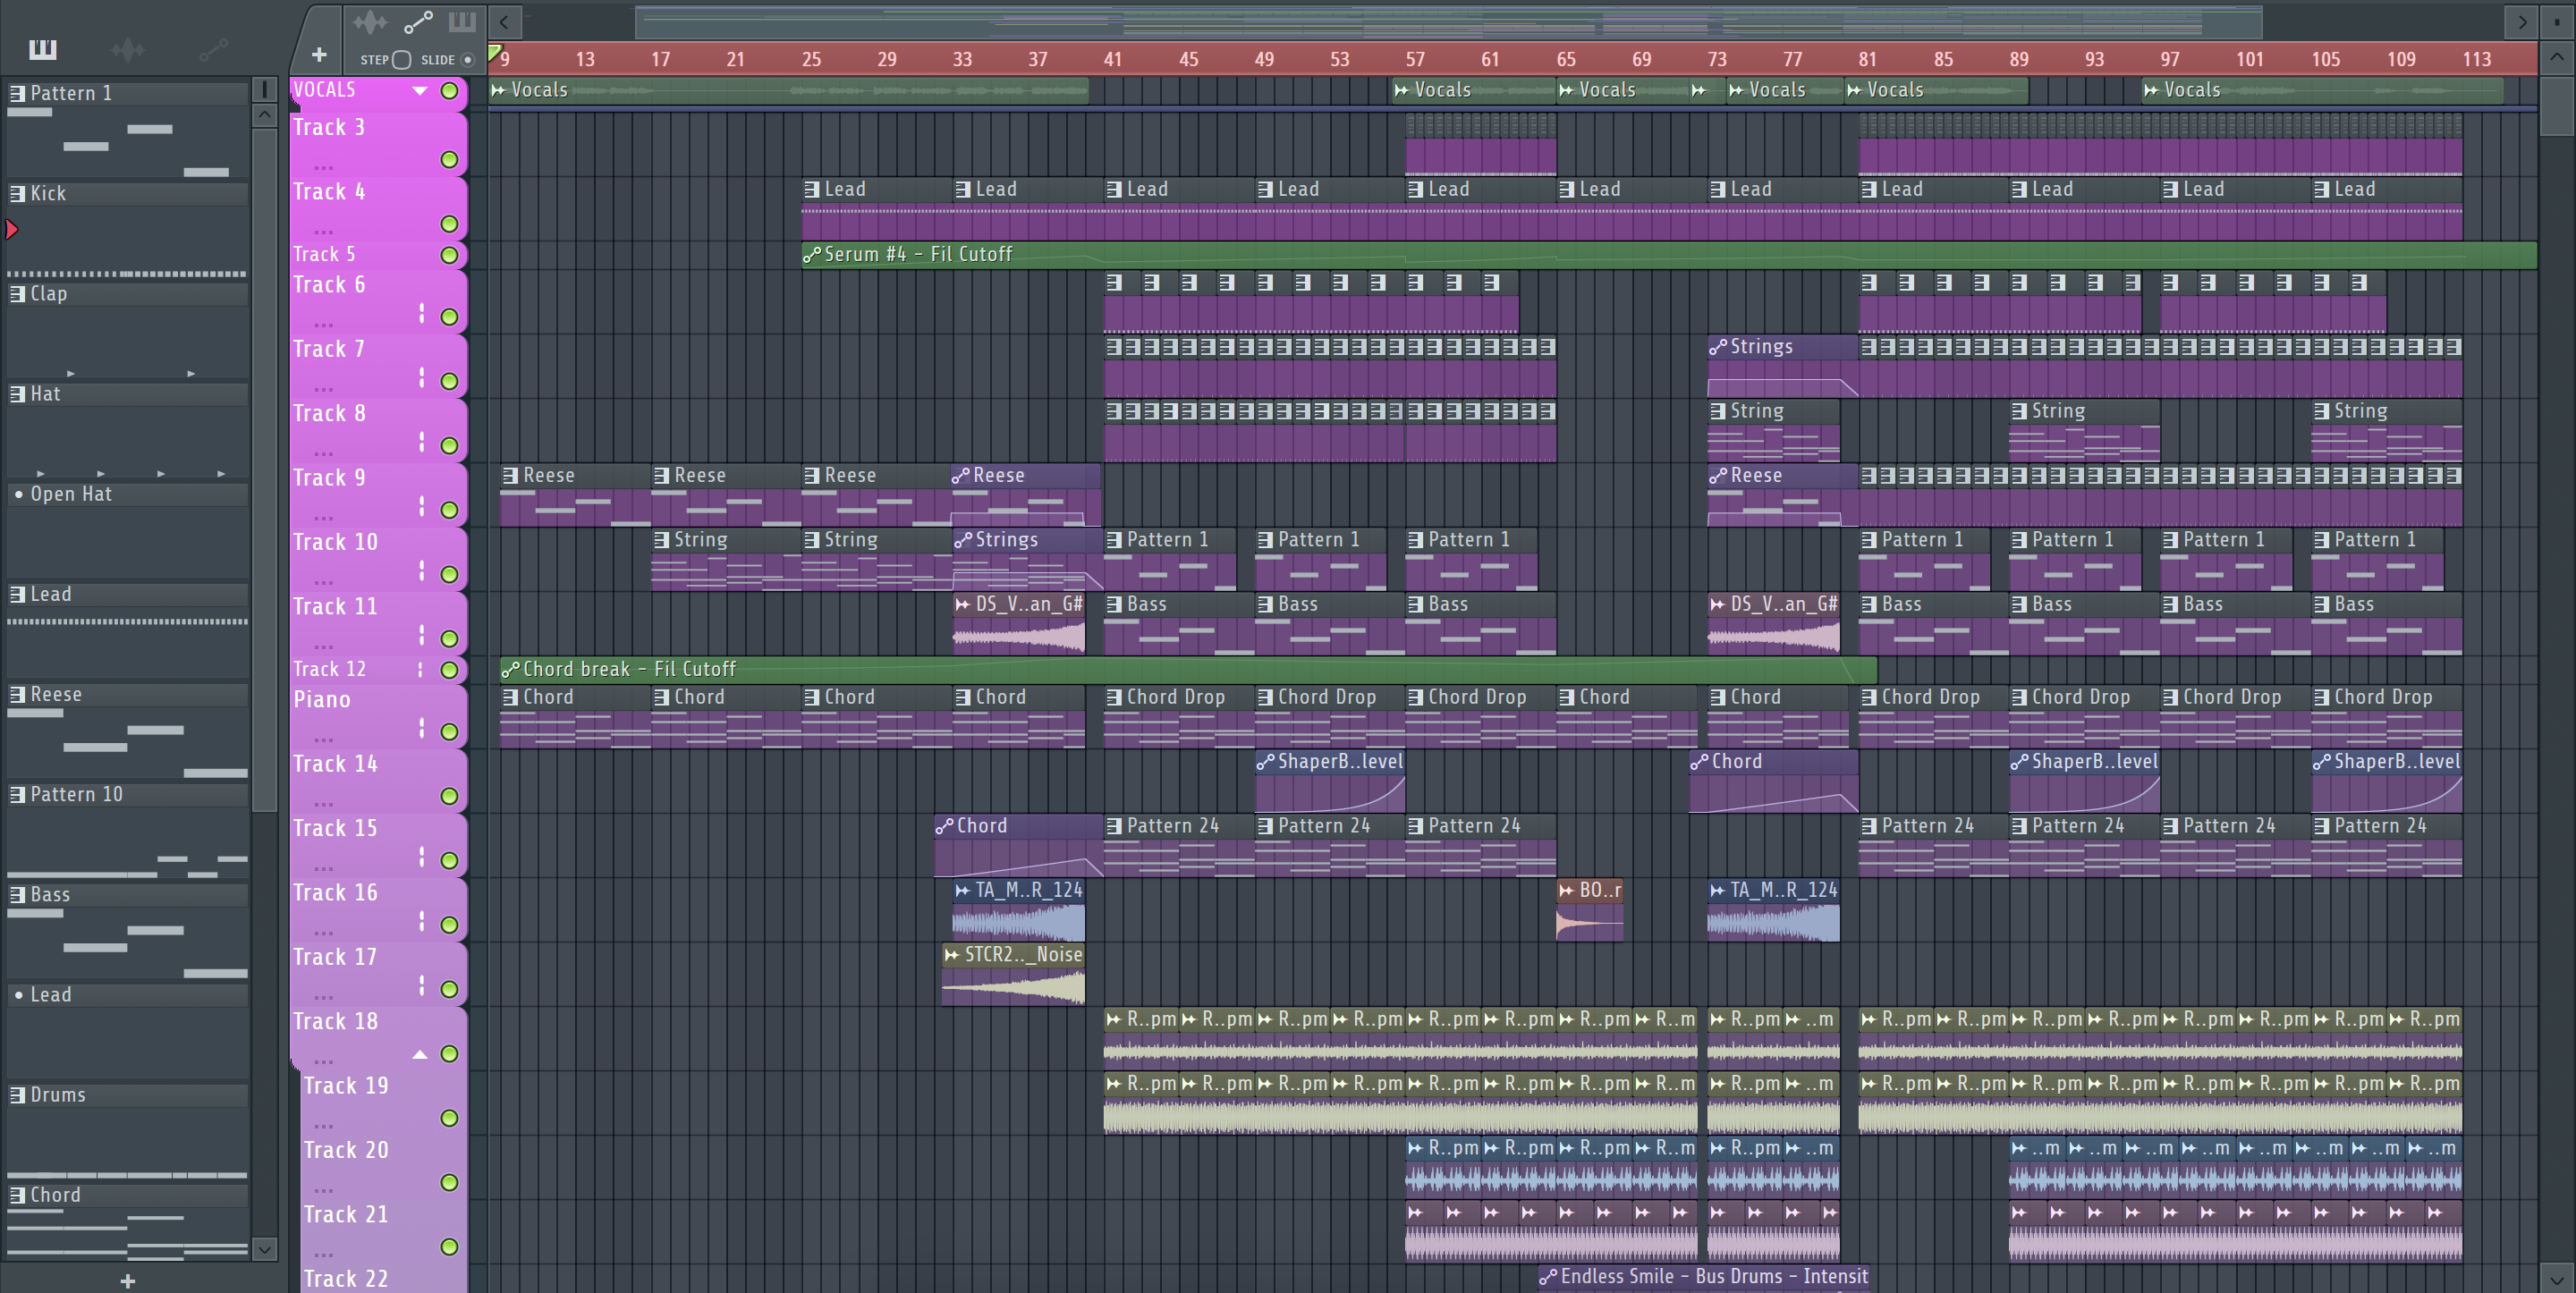Mute the Piano track

click(x=450, y=732)
